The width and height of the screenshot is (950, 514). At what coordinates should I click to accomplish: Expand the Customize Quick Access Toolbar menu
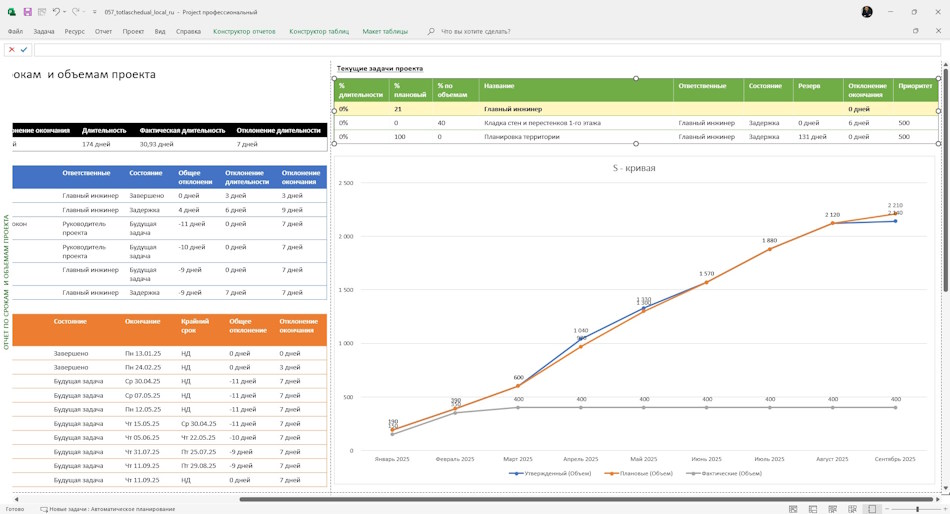point(95,12)
